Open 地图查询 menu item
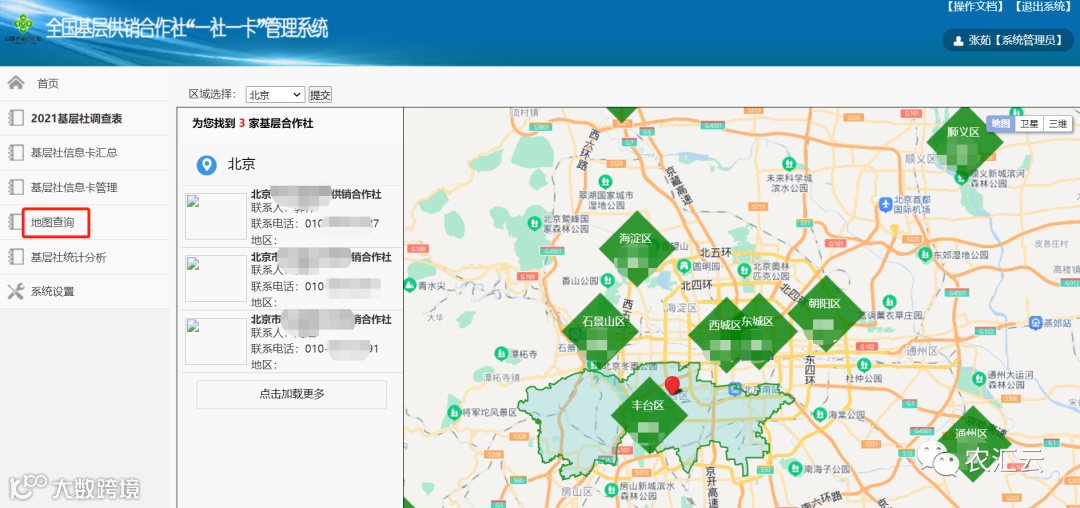Image resolution: width=1080 pixels, height=508 pixels. pyautogui.click(x=84, y=222)
